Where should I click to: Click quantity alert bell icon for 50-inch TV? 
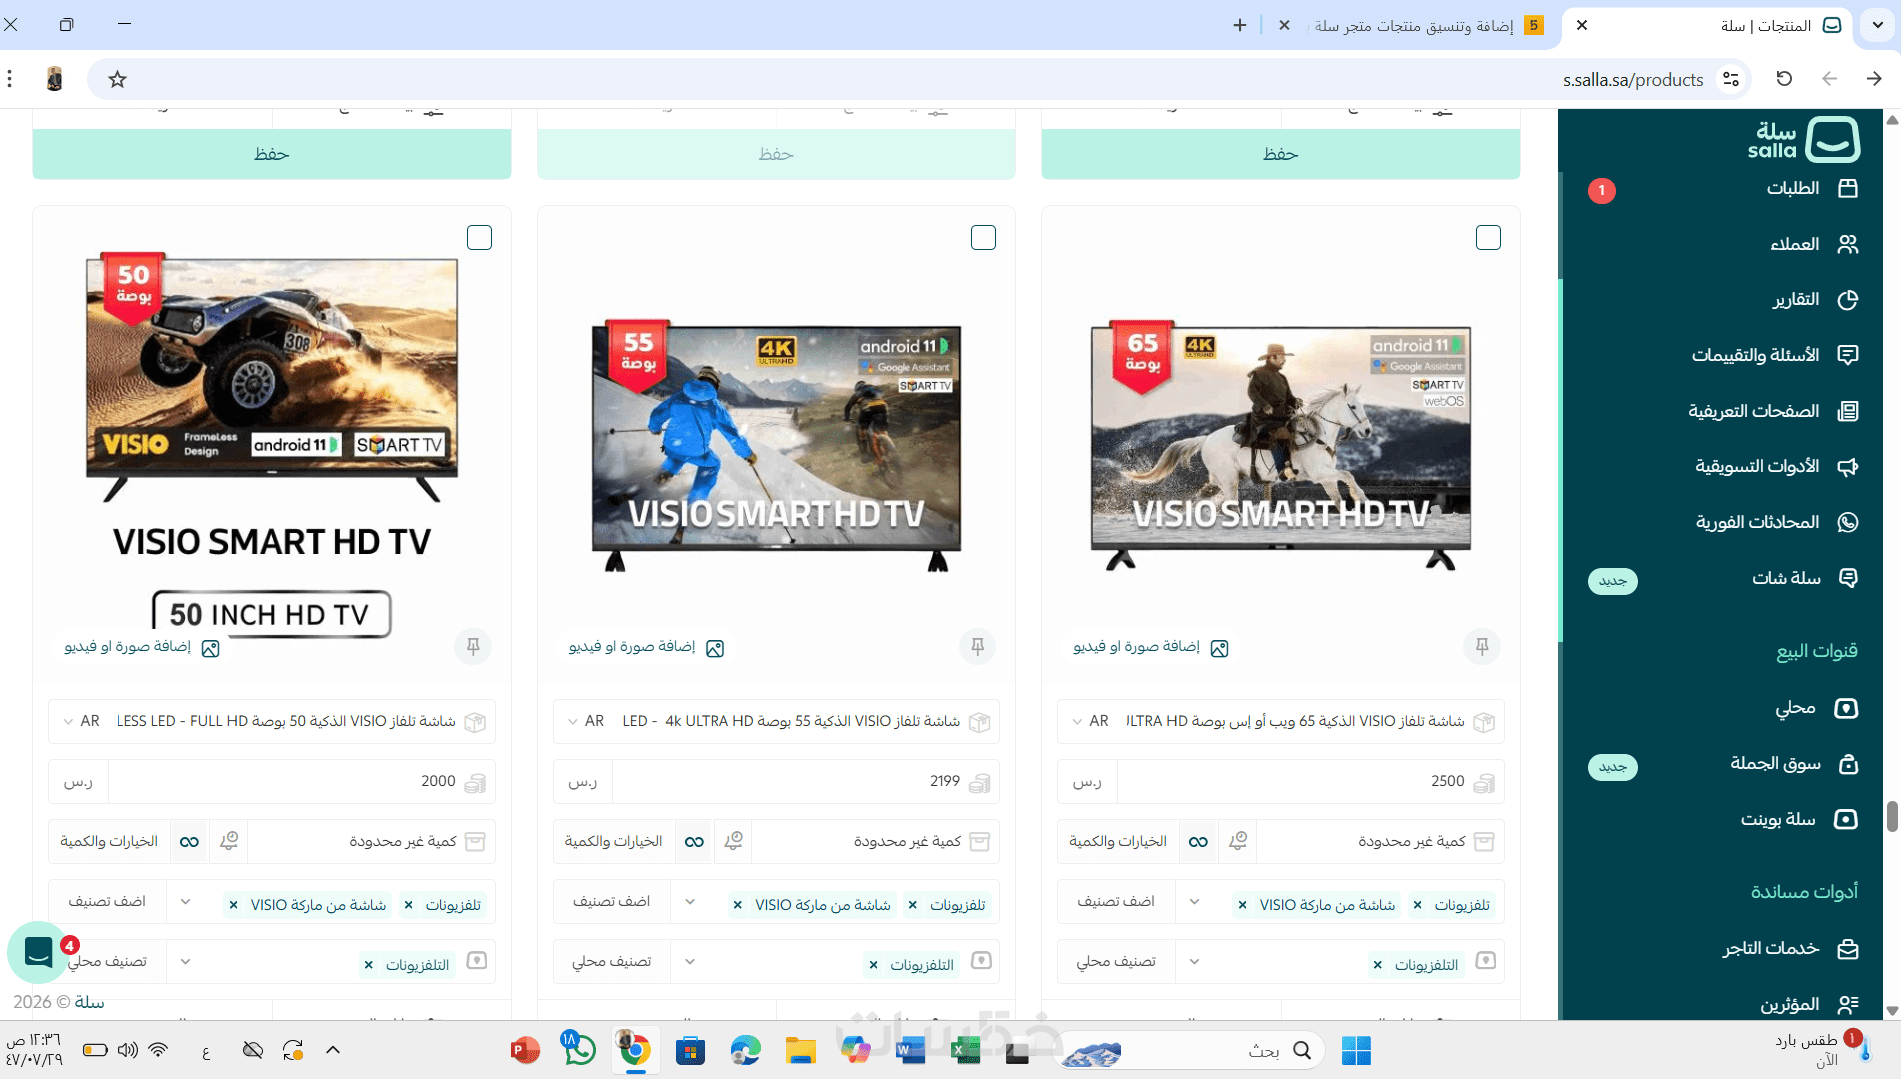[229, 841]
